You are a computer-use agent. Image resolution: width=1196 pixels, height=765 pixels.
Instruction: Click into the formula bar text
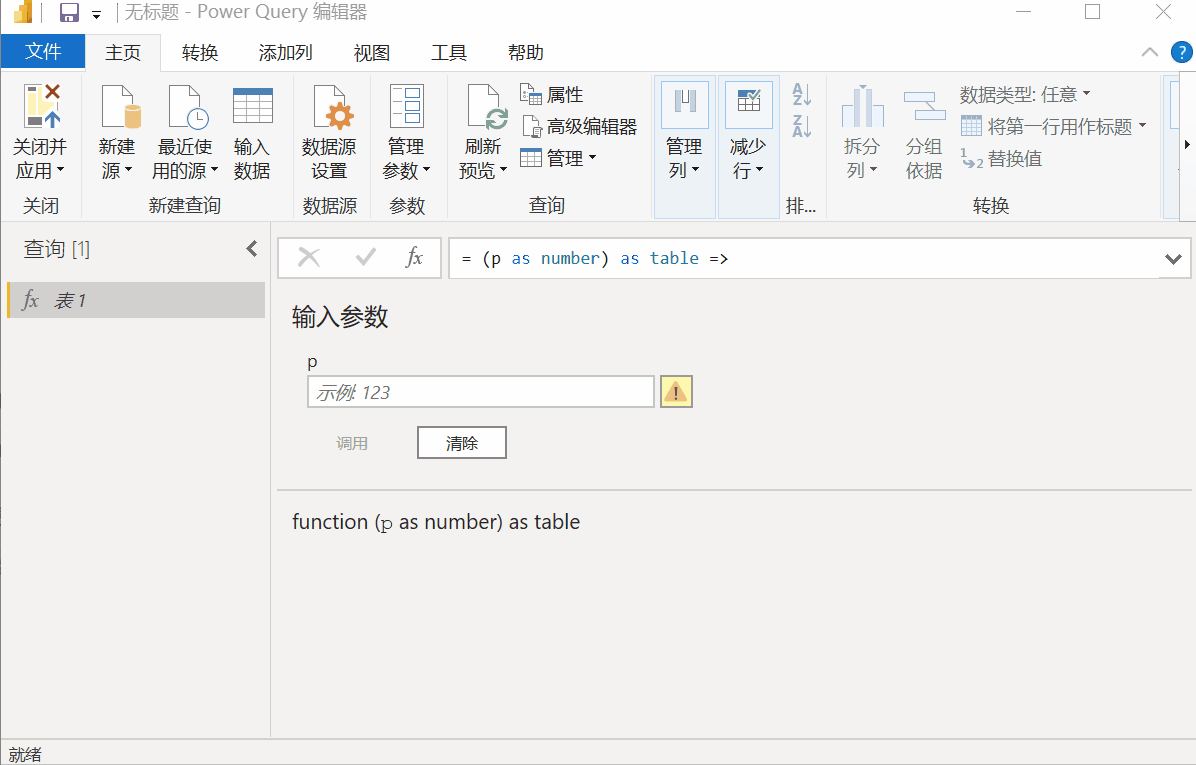595,259
